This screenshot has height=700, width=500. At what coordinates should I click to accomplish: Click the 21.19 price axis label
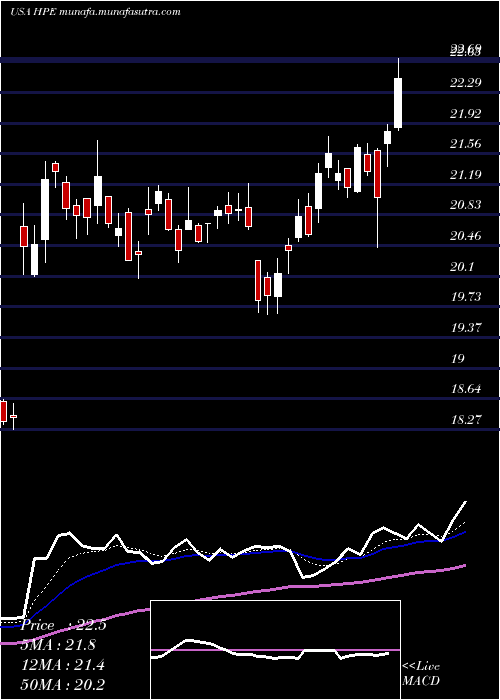click(465, 174)
